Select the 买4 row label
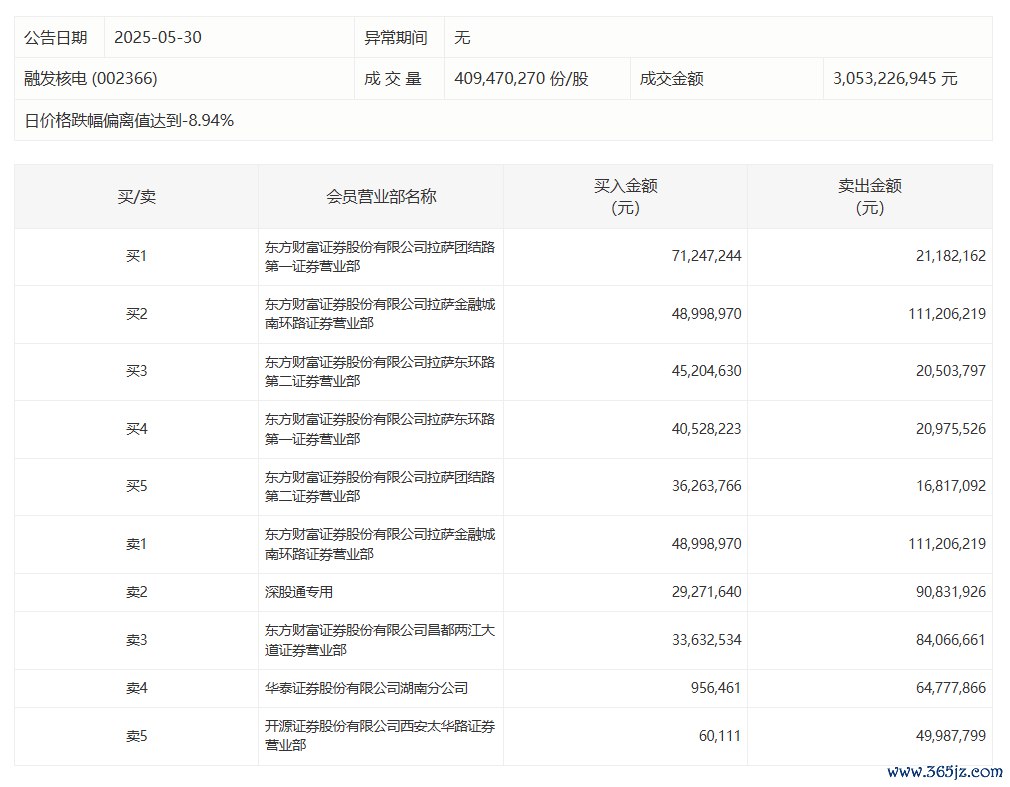The image size is (1010, 787). [x=137, y=429]
